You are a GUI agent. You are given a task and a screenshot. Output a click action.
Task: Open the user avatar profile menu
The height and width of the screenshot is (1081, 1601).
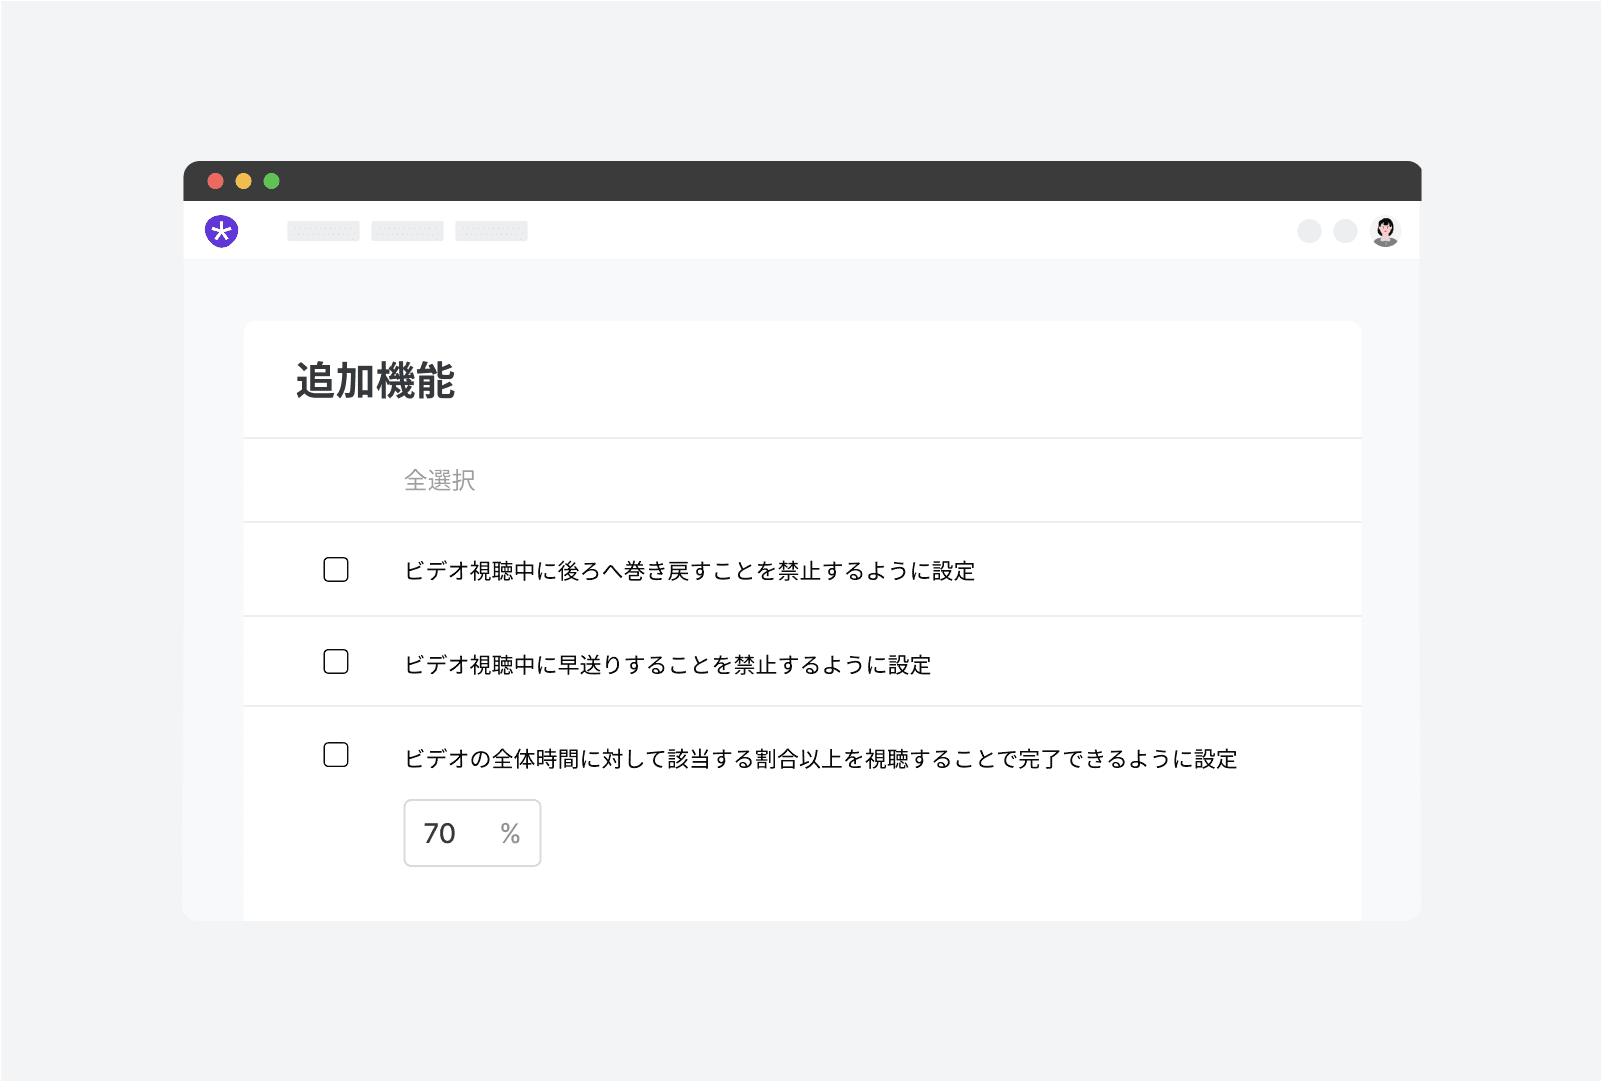[1385, 231]
